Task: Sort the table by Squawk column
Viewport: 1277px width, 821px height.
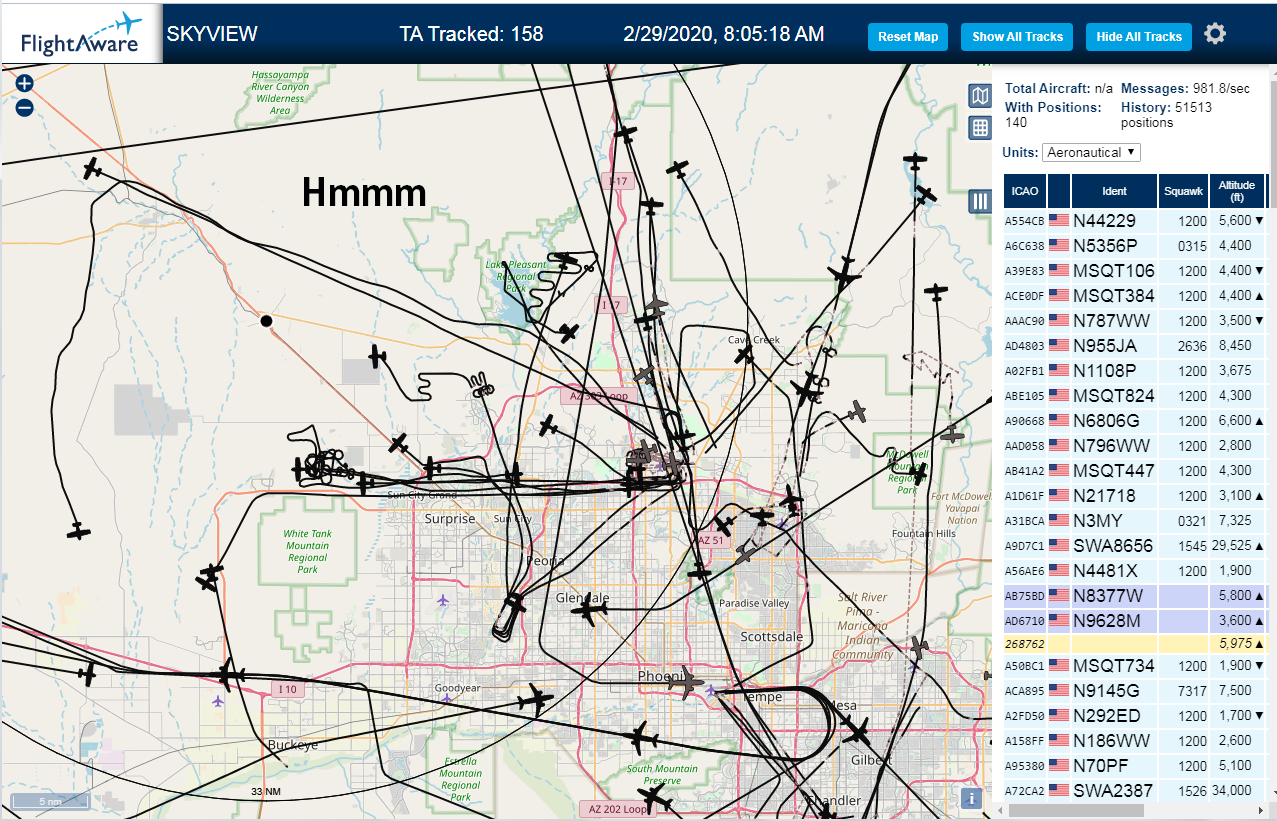Action: tap(1183, 191)
